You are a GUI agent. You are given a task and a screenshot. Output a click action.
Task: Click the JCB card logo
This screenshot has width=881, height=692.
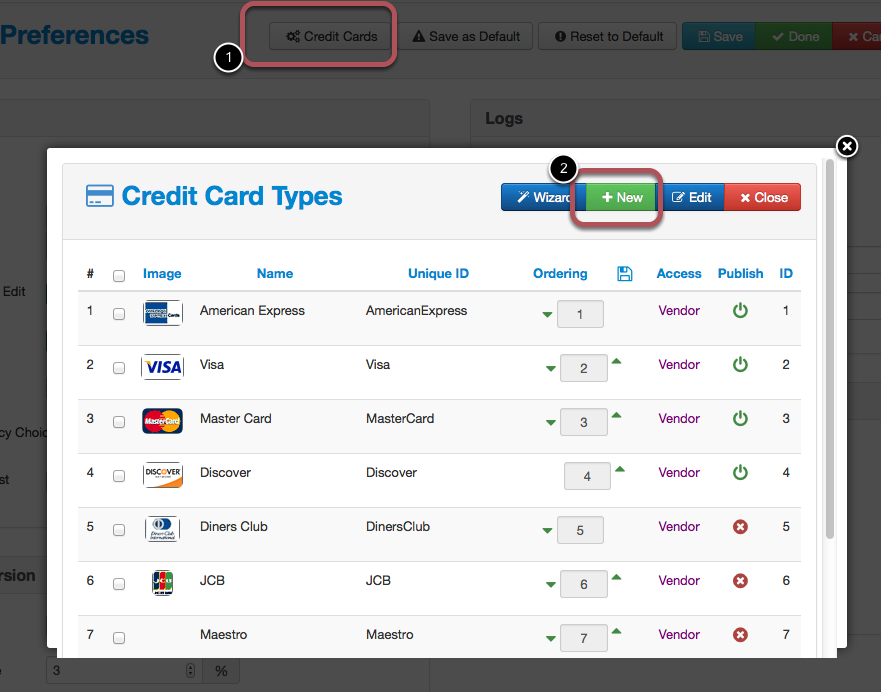[x=162, y=582]
